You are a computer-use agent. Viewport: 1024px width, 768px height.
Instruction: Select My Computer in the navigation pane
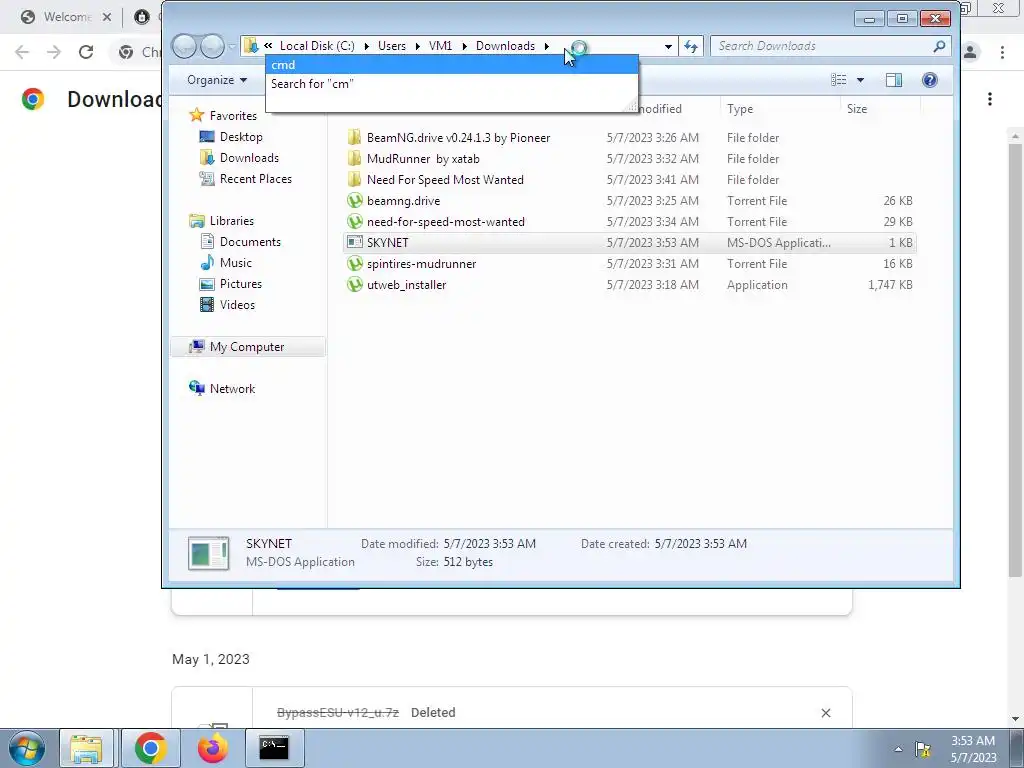(x=248, y=347)
